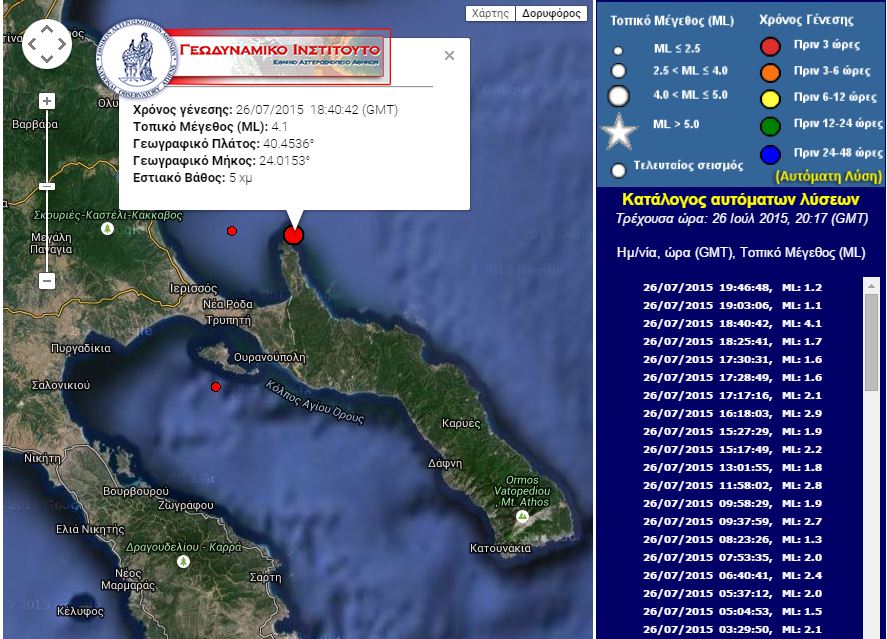Open the 16:18:03 ML 2.9 earthquake entry
Image resolution: width=887 pixels, height=639 pixels.
732,413
